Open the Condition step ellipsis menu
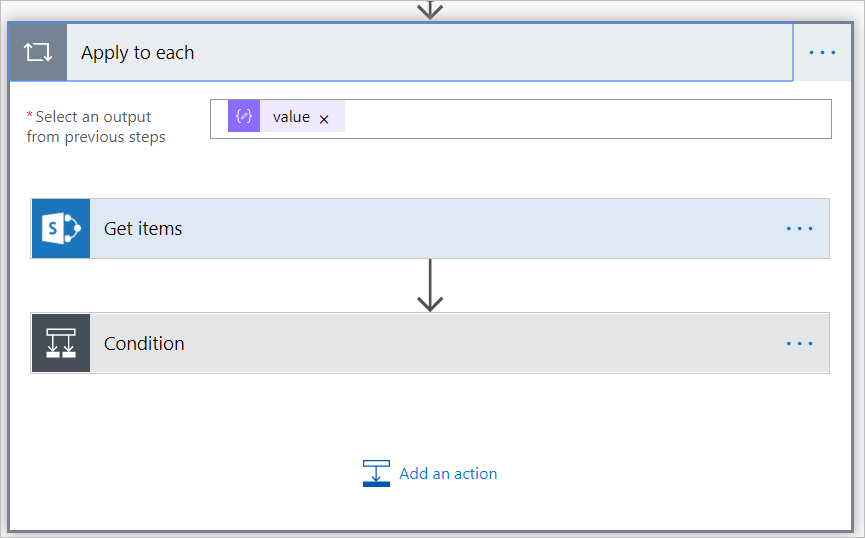The width and height of the screenshot is (865, 538). pos(799,343)
